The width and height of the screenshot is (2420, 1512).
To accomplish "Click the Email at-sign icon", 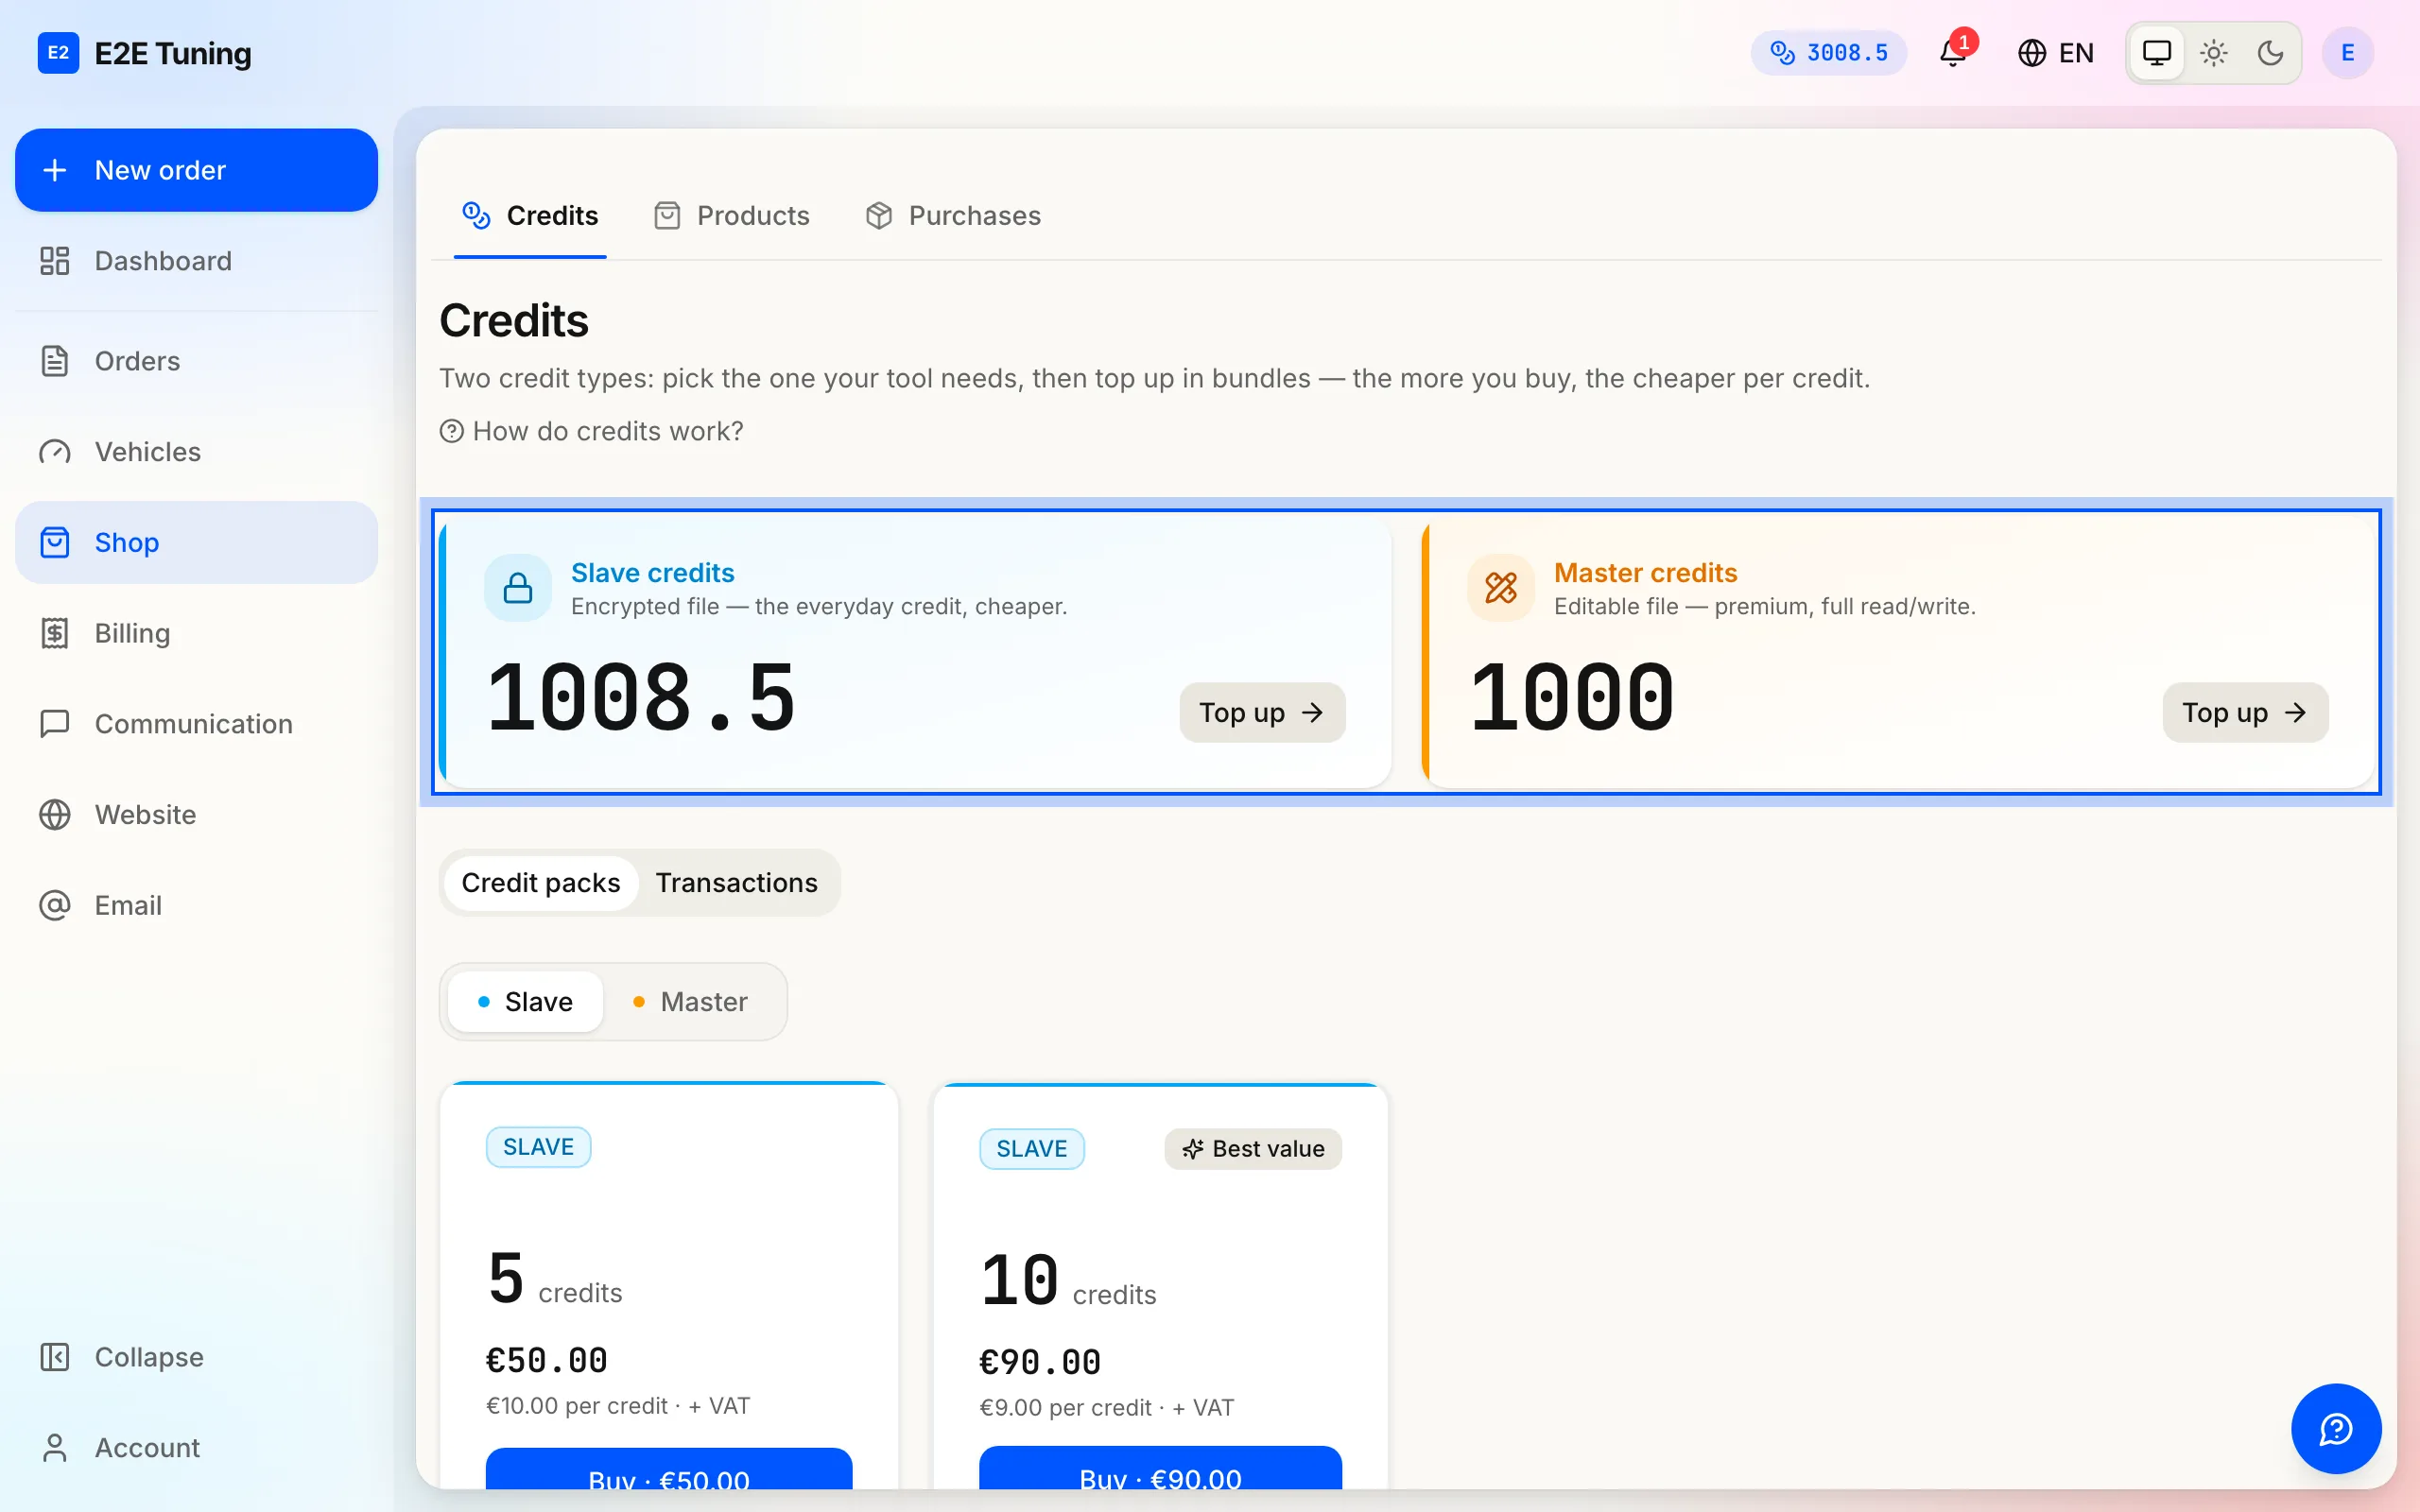I will tap(54, 906).
